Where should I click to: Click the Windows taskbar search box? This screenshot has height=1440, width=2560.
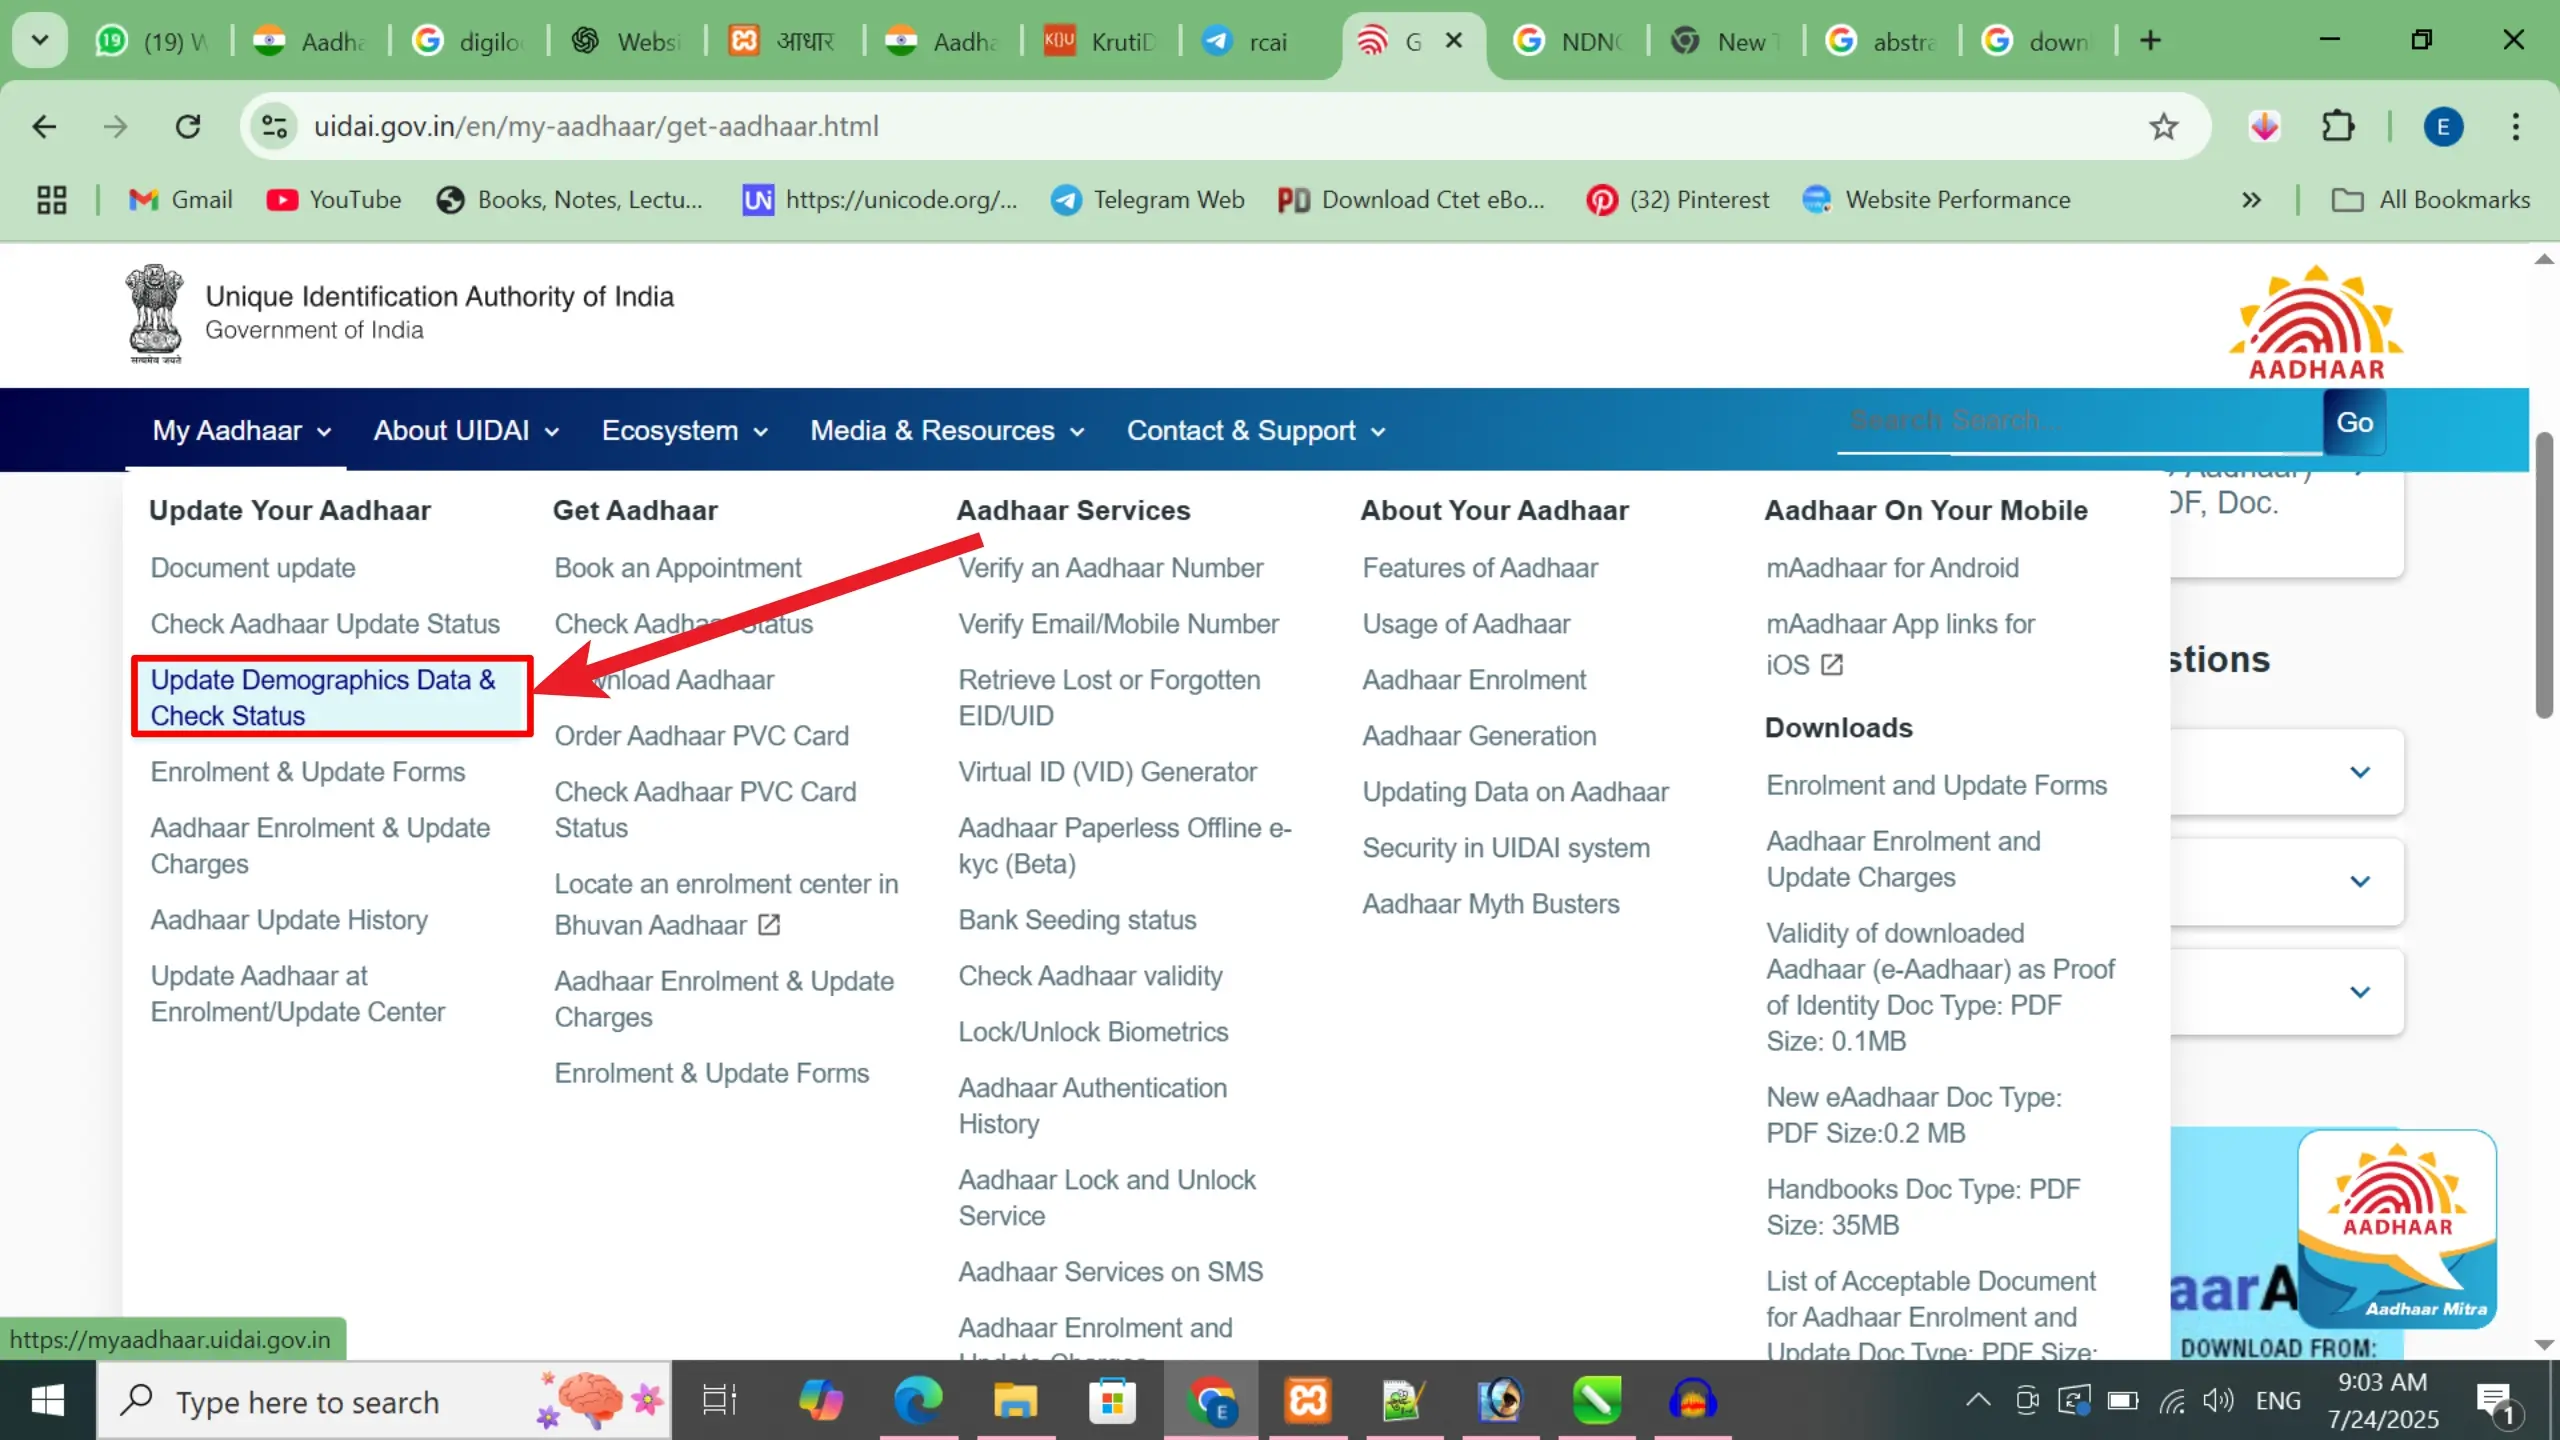point(384,1401)
